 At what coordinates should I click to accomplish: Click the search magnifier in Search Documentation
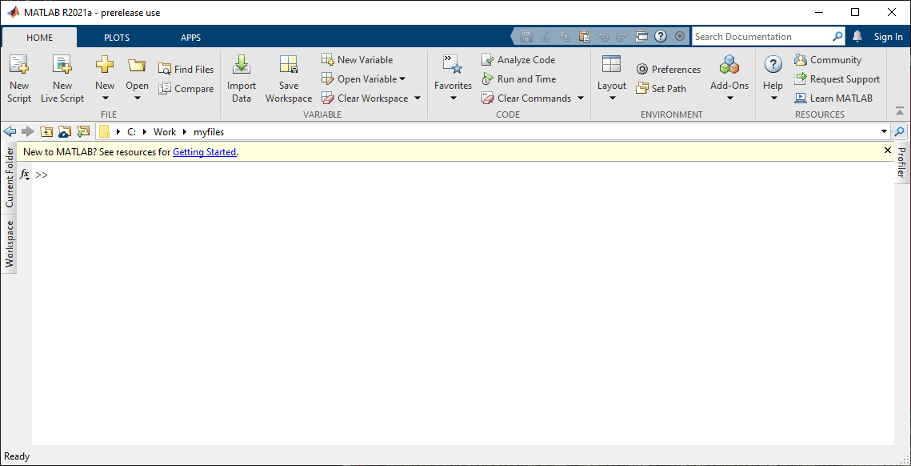pos(837,37)
